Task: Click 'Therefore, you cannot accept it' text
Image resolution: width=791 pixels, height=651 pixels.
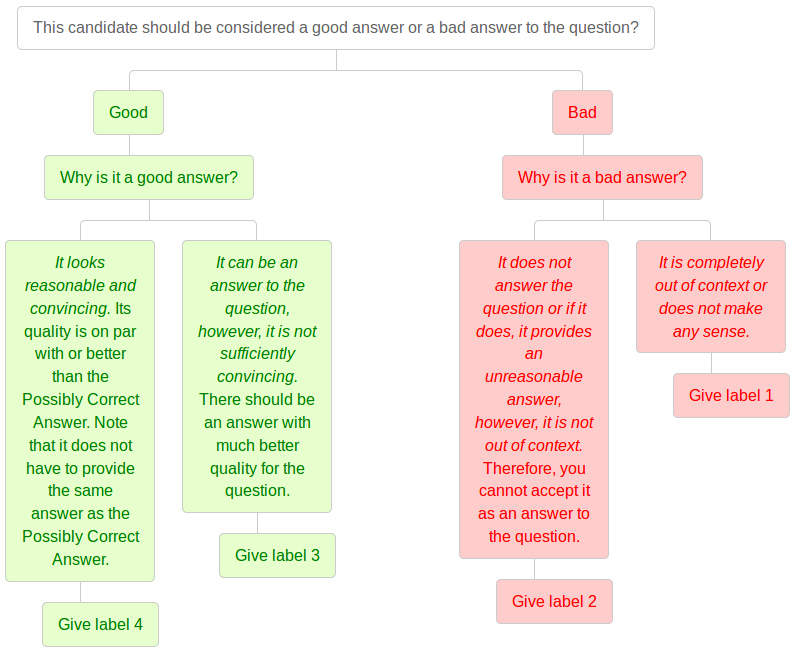Action: [535, 479]
